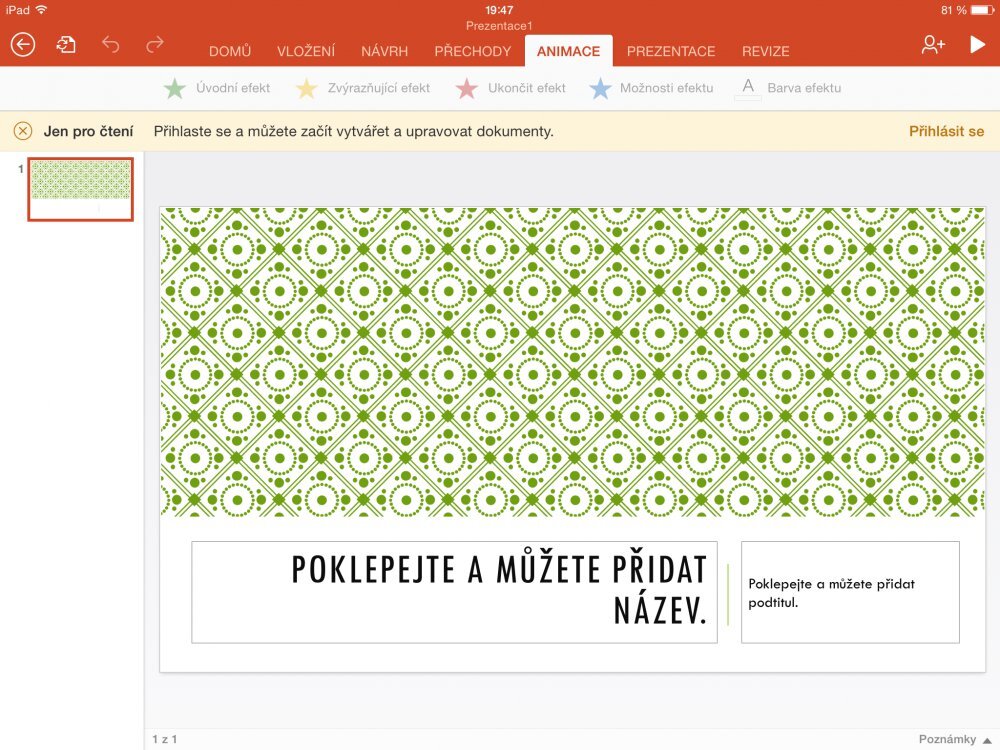The height and width of the screenshot is (750, 1000).
Task: Redo the undone action
Action: [155, 44]
